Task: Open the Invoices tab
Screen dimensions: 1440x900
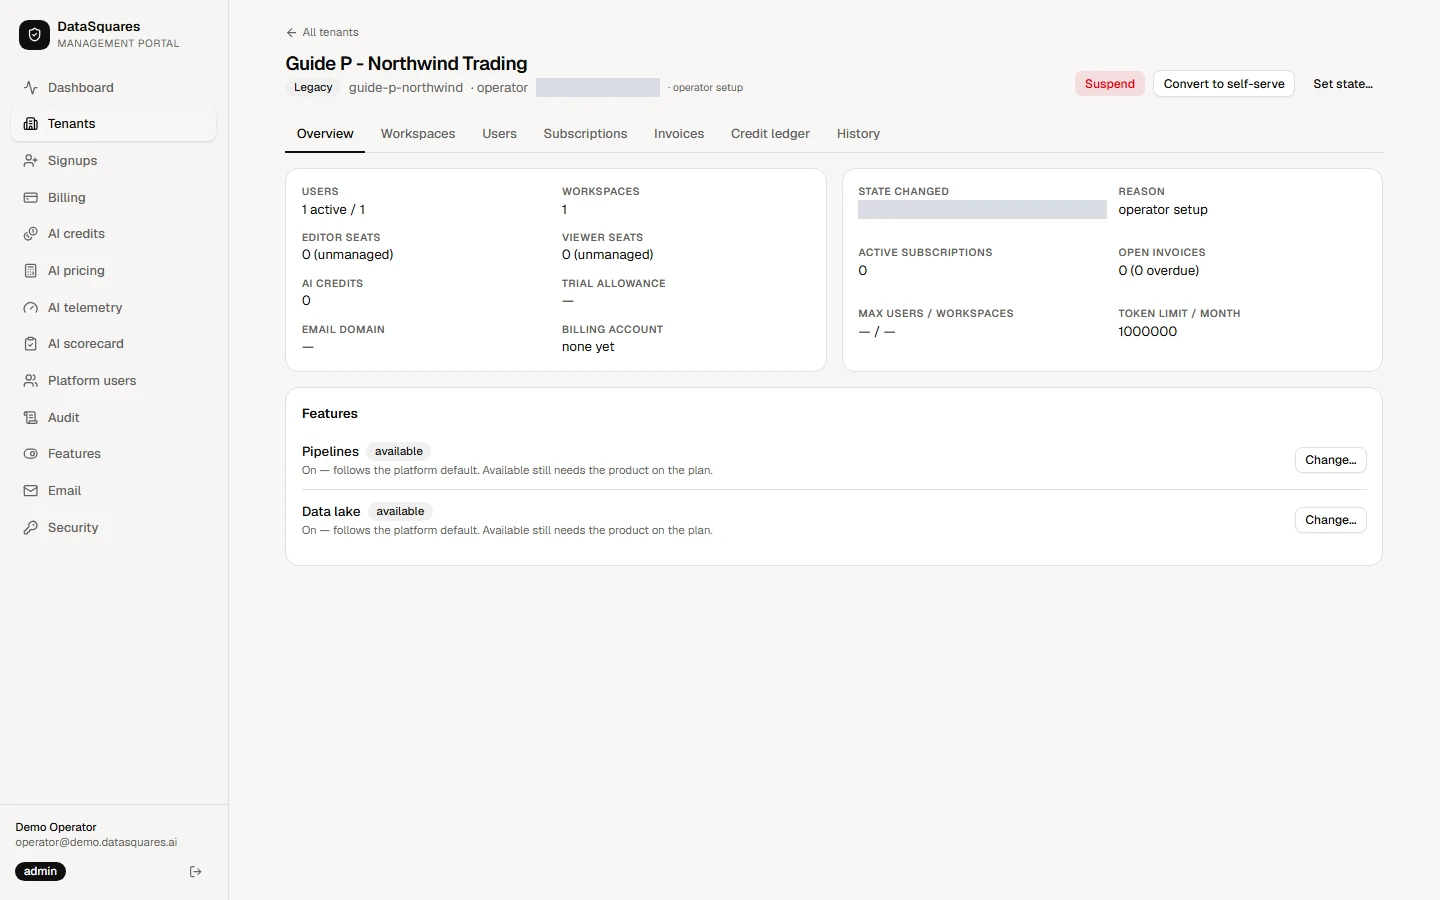Action: point(679,134)
